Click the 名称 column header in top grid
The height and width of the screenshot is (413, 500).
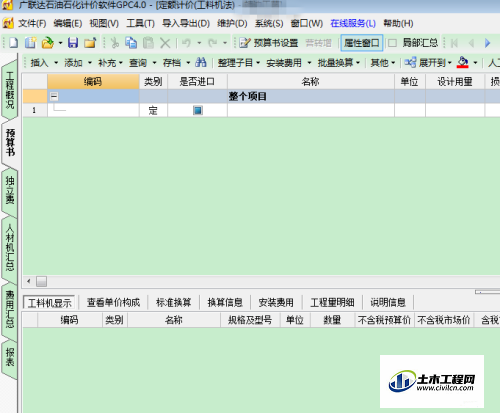pos(311,82)
